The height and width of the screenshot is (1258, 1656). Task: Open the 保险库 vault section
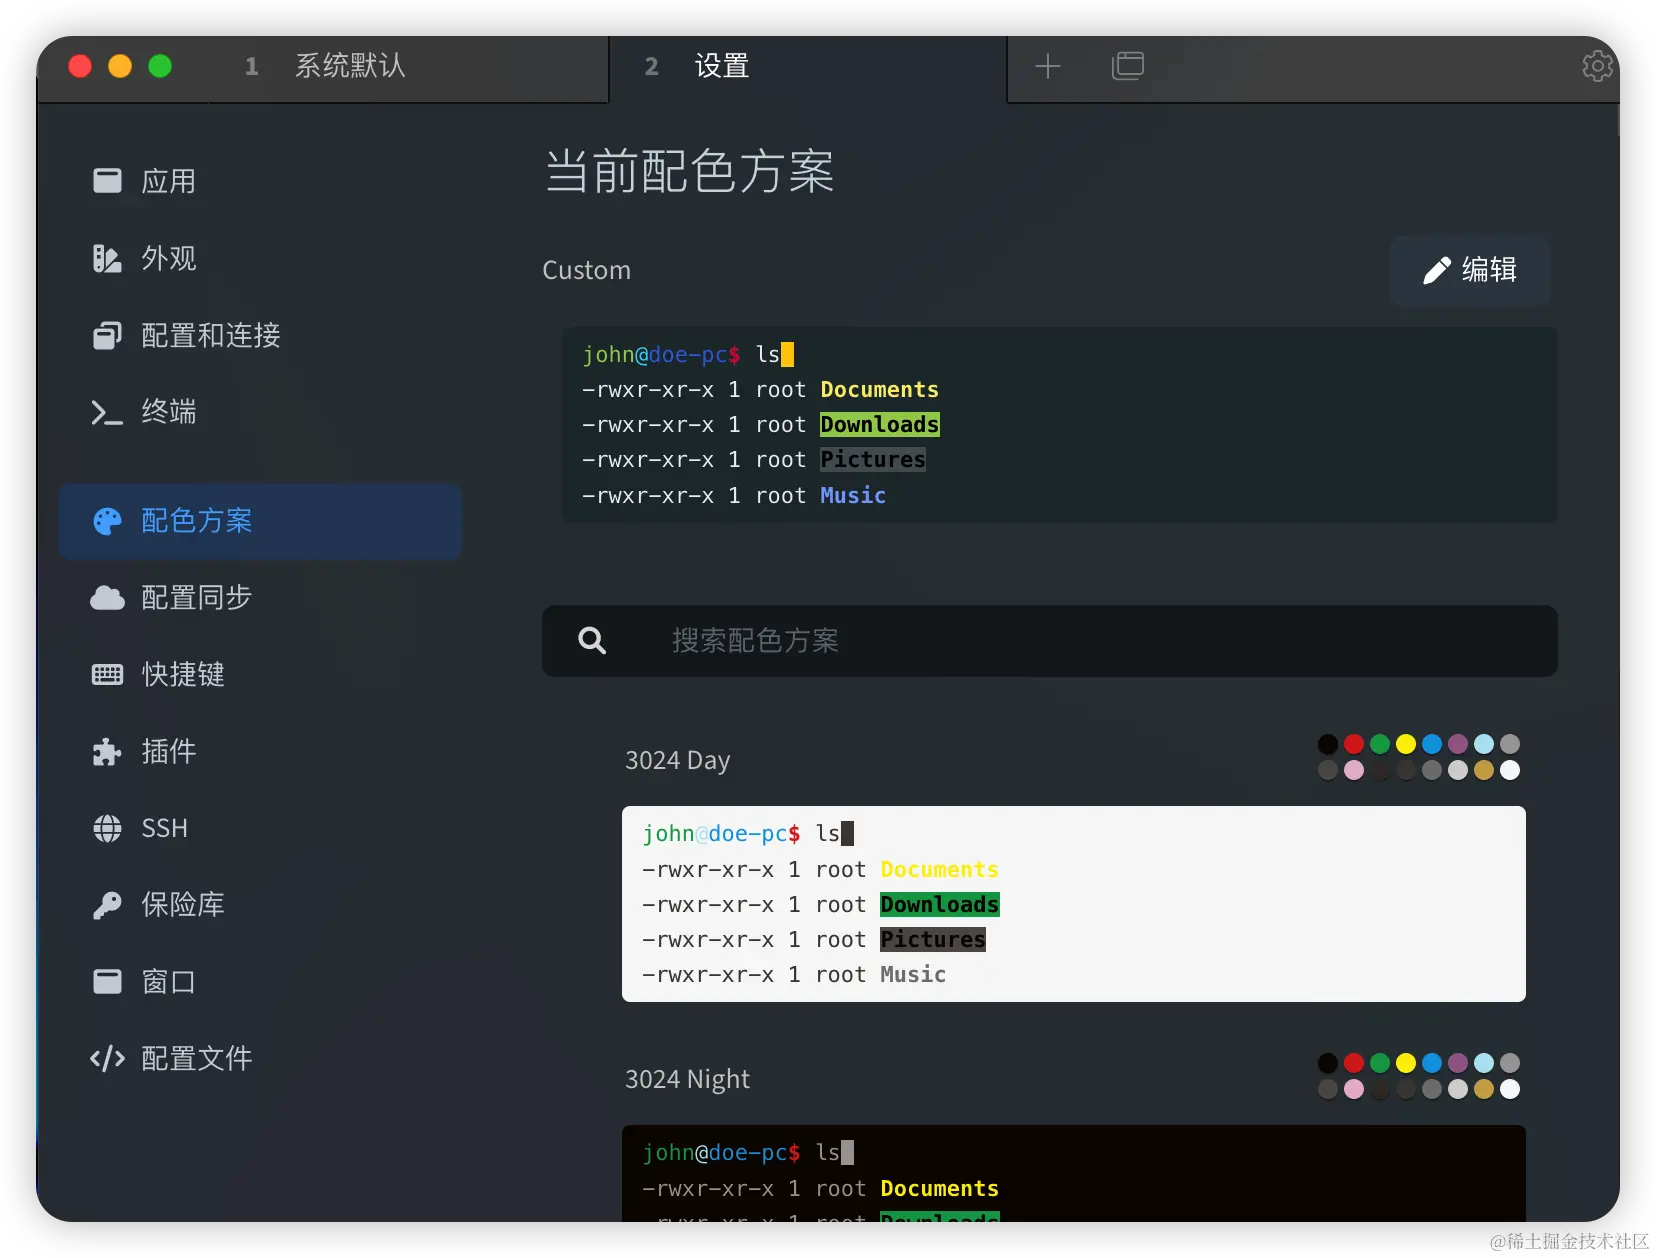click(260, 905)
